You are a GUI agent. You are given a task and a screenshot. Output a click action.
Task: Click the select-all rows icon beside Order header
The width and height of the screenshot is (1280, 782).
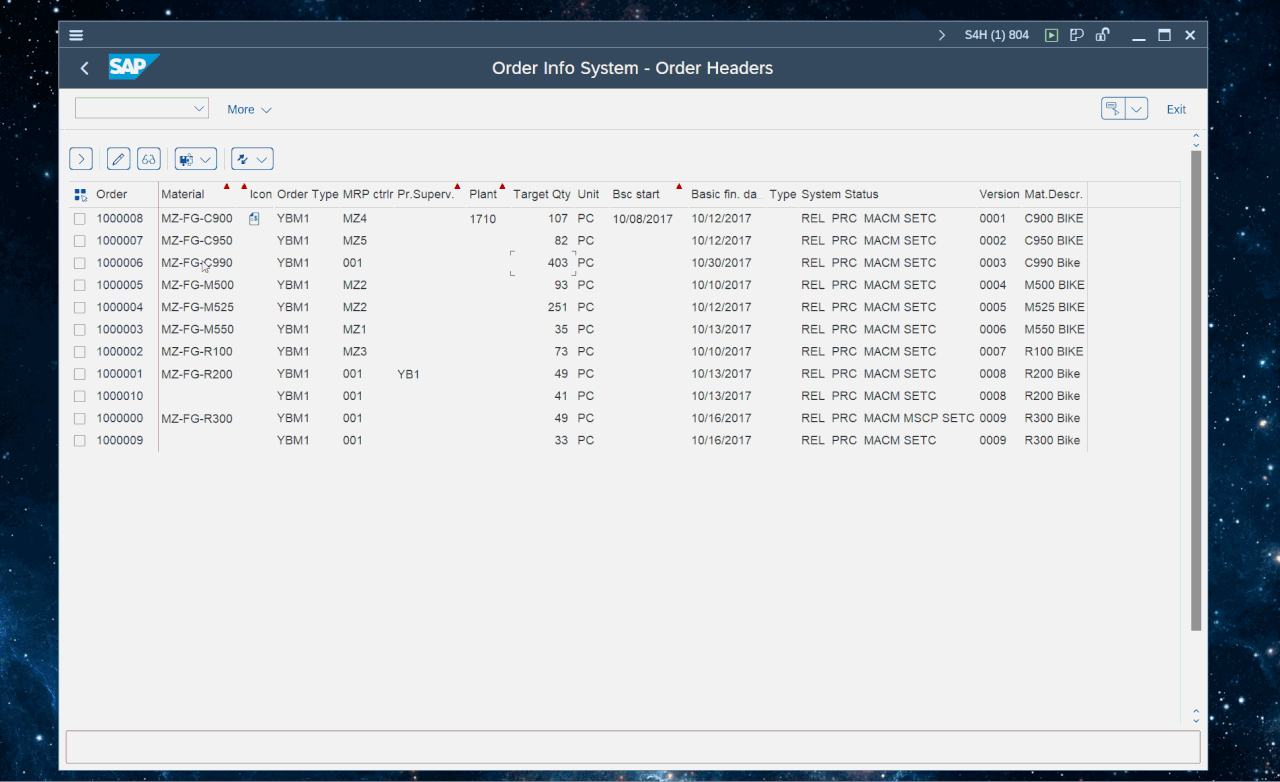tap(80, 195)
